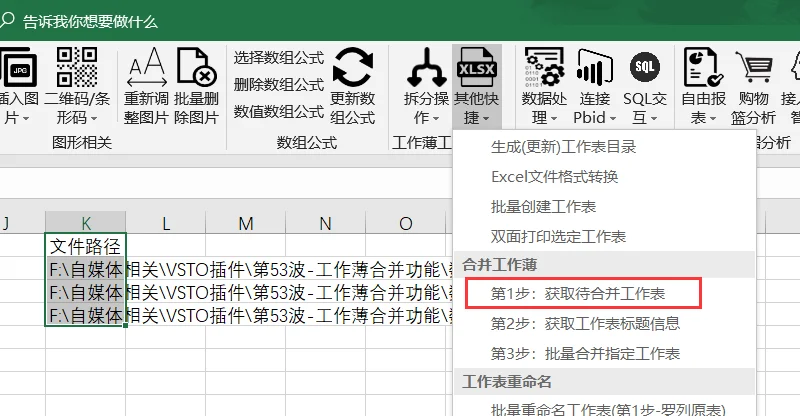Click the first file path cell under 文件路径
The image size is (800, 416).
point(85,269)
